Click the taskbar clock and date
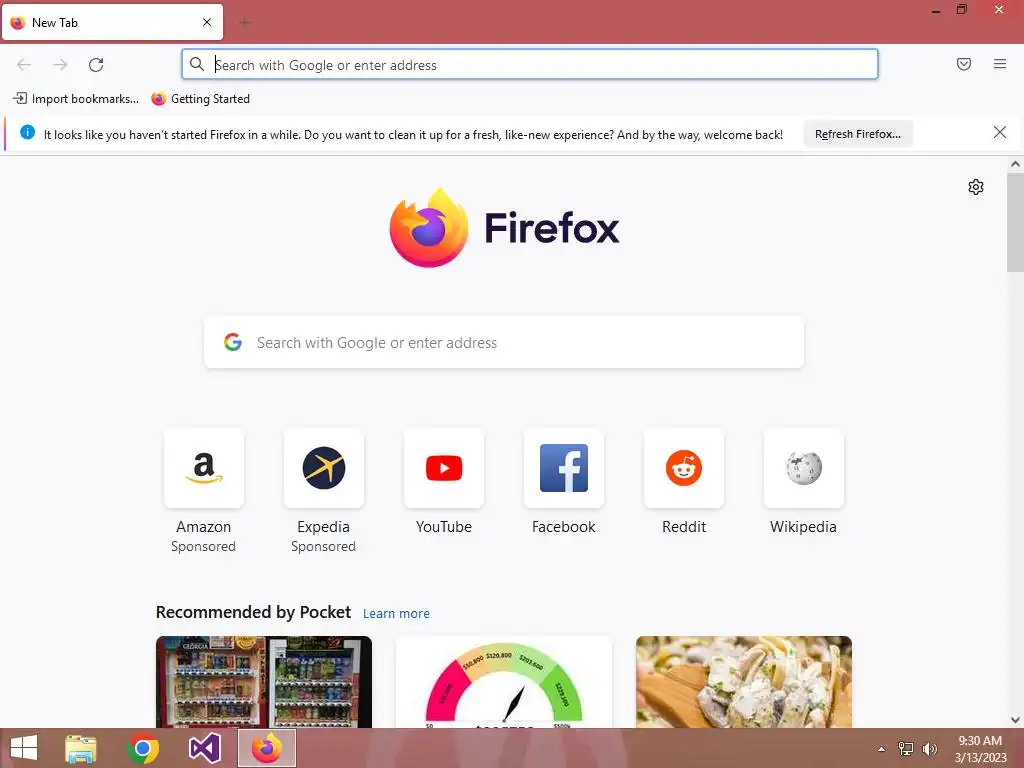1024x768 pixels. pyautogui.click(x=980, y=749)
